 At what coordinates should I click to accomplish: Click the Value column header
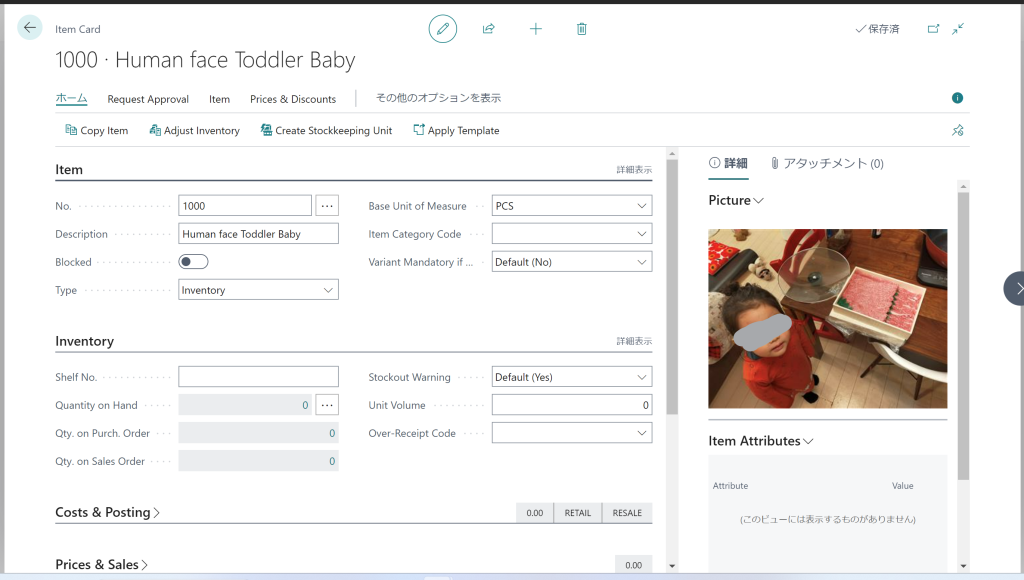pyautogui.click(x=903, y=486)
